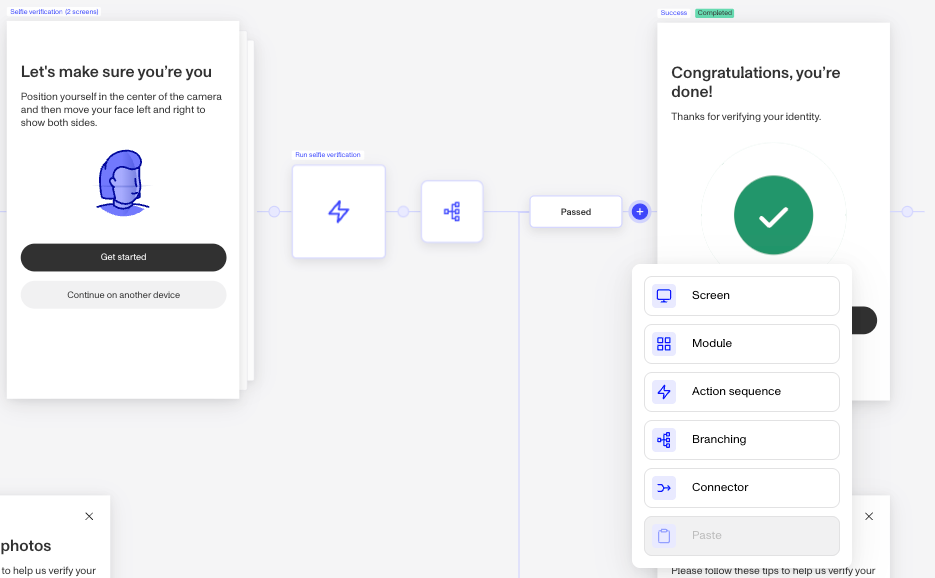935x578 pixels.
Task: Click the Paste clipboard icon
Action: (x=664, y=536)
